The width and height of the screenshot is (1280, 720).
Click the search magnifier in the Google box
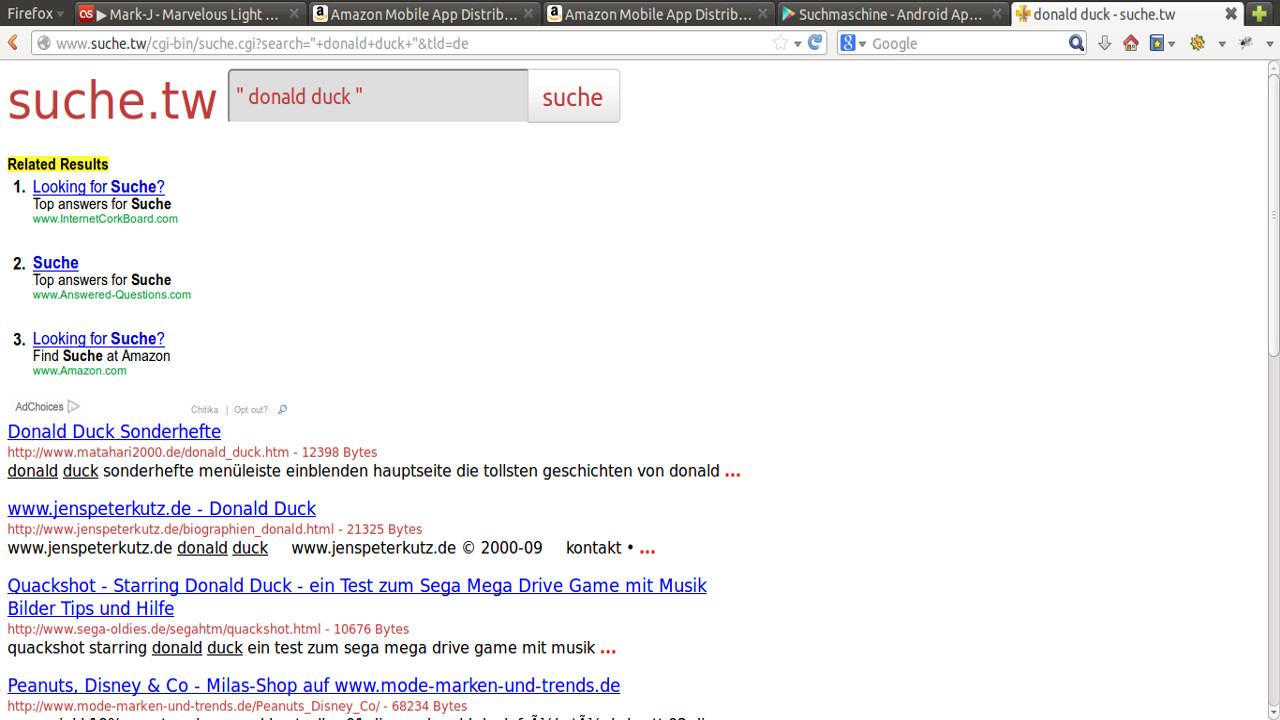1076,43
